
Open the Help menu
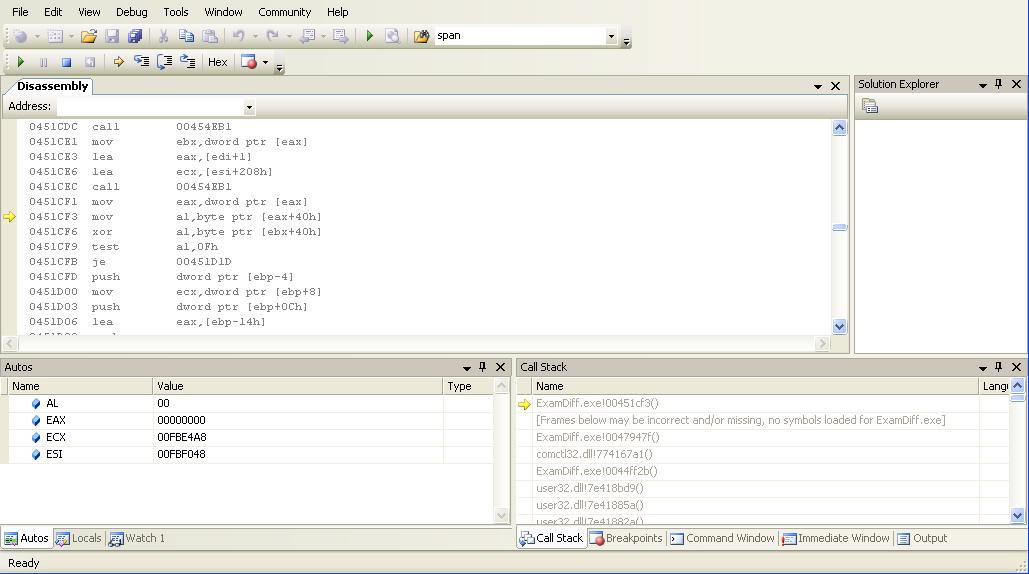pyautogui.click(x=337, y=12)
